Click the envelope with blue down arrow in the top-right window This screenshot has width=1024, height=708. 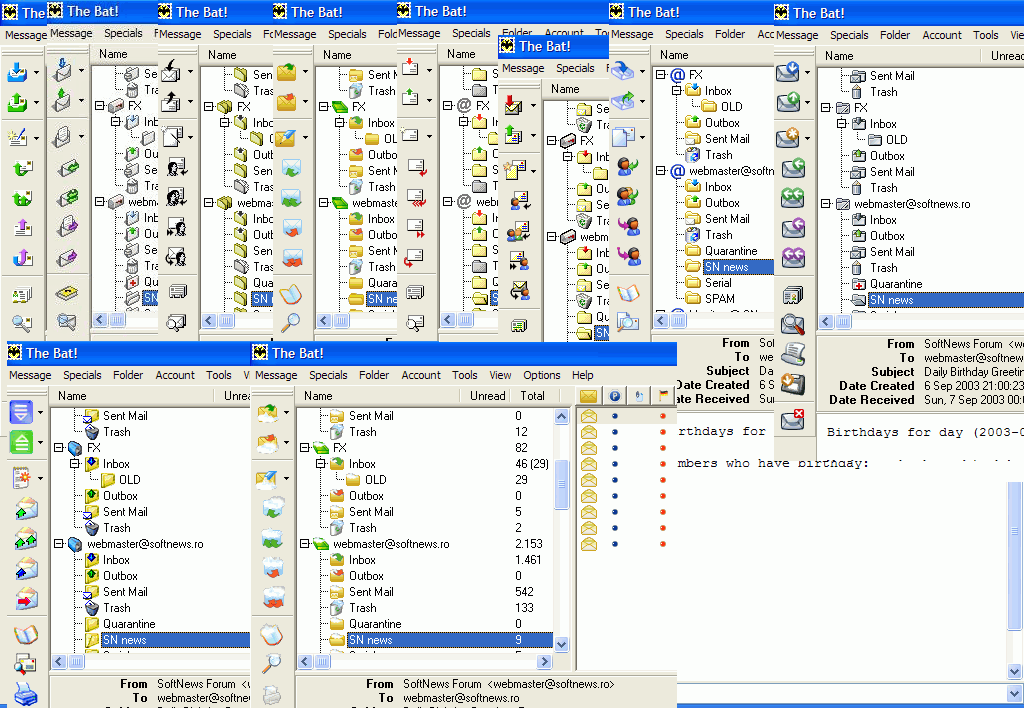pyautogui.click(x=788, y=72)
